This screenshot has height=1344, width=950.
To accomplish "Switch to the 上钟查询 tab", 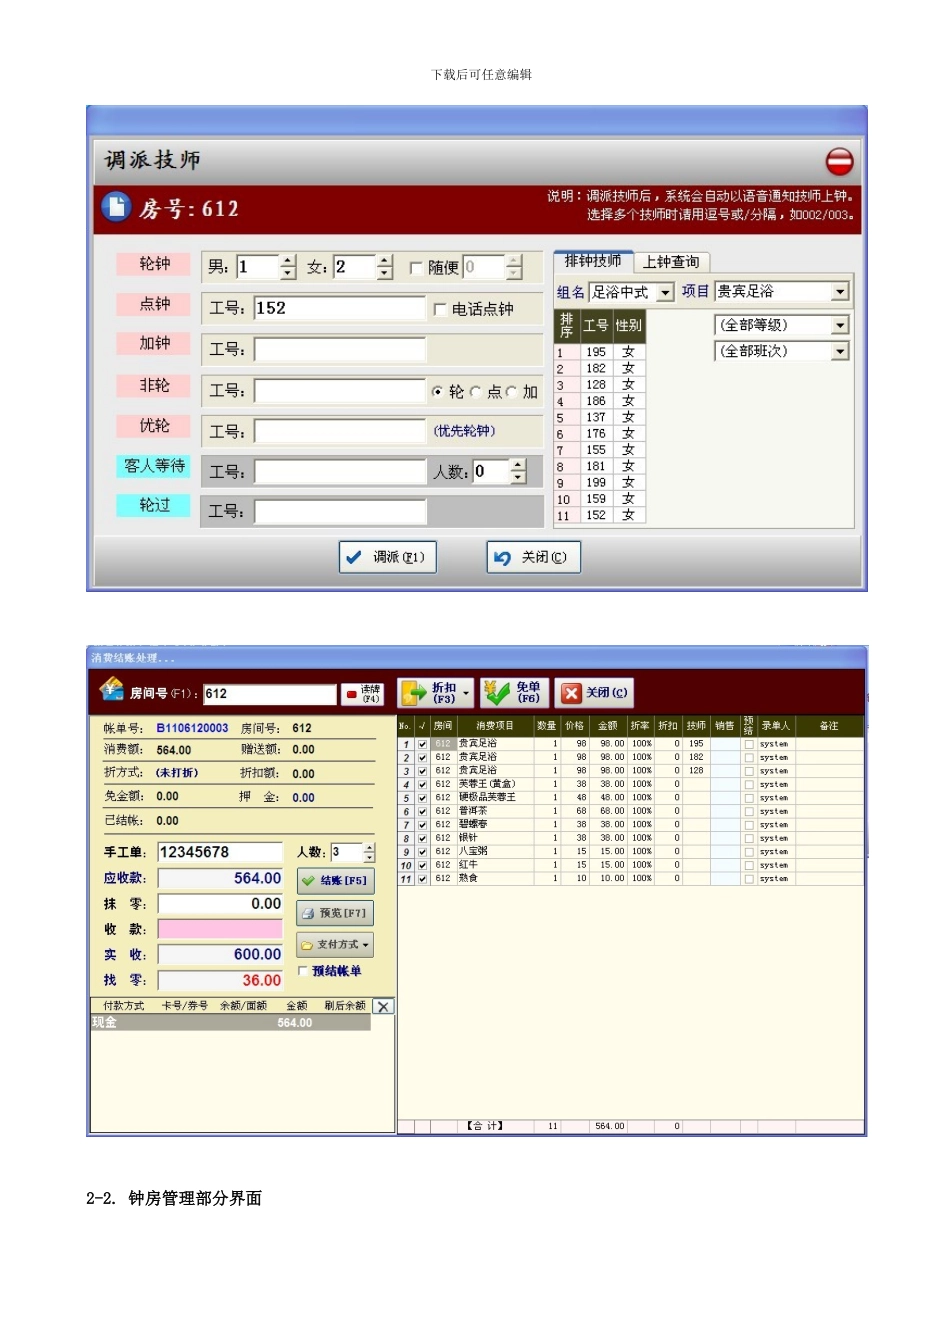I will click(x=671, y=262).
